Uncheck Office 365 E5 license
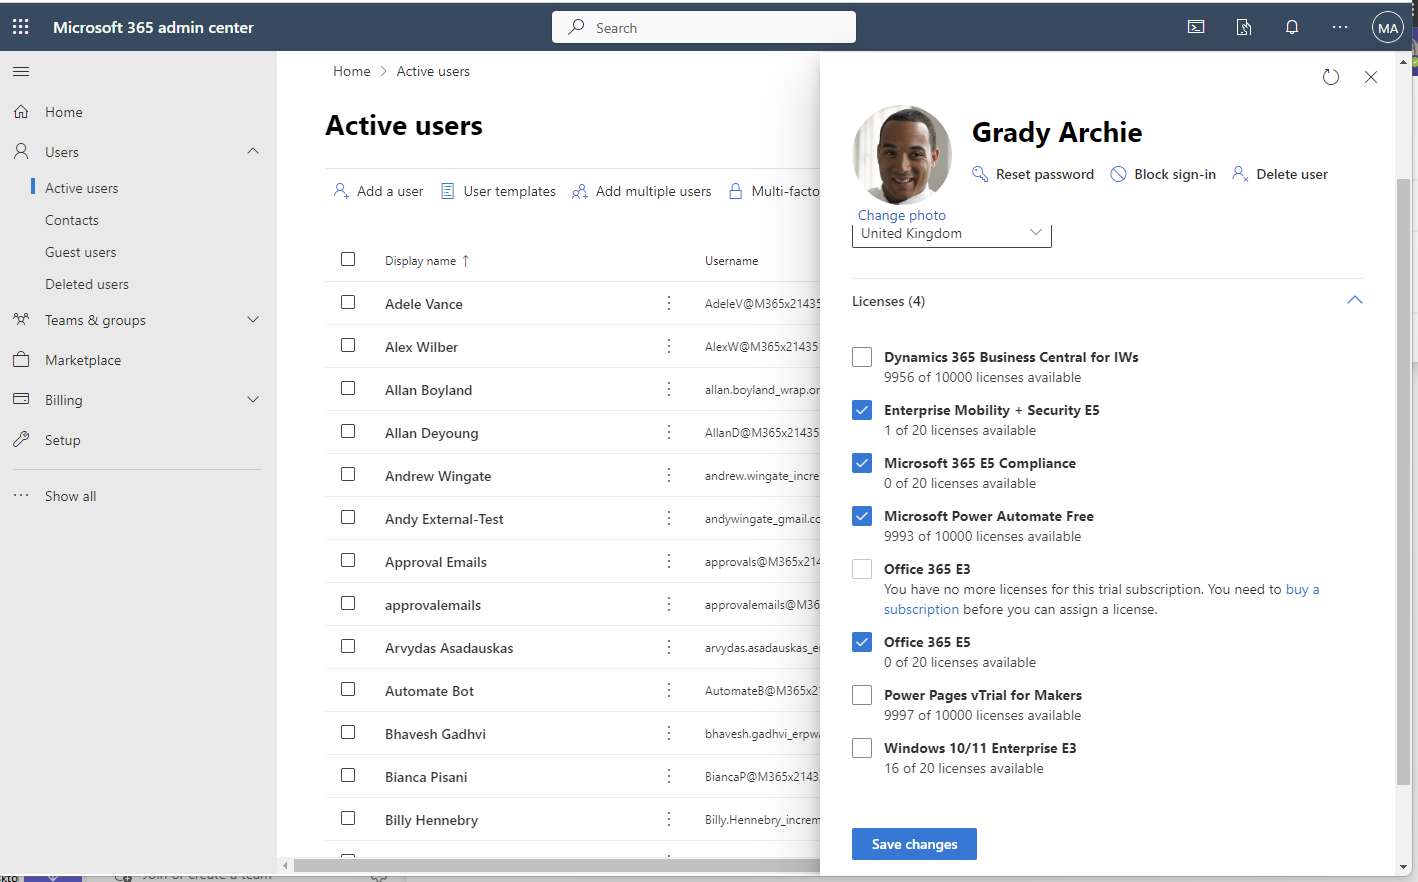 tap(862, 642)
